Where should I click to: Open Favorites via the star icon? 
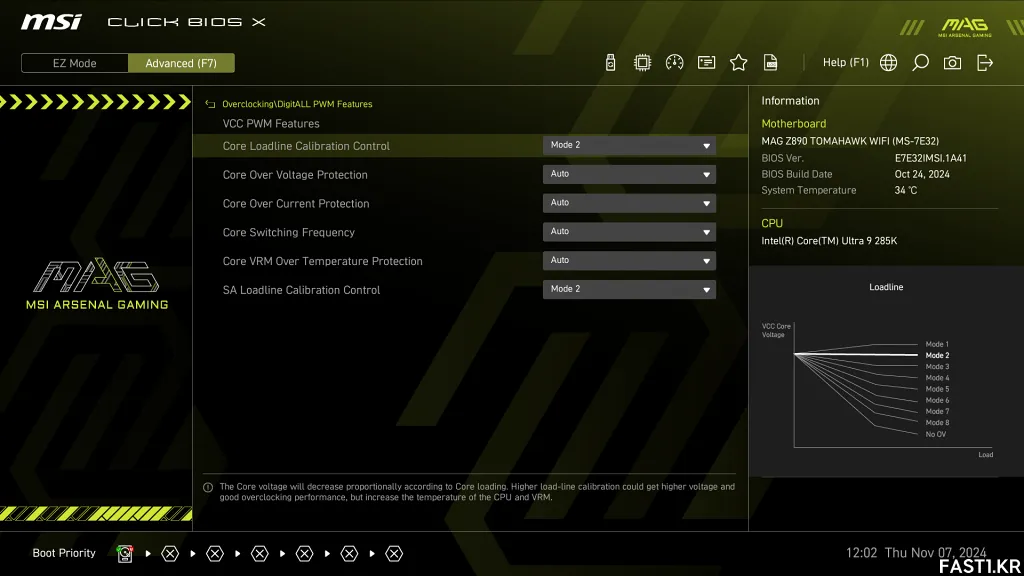pyautogui.click(x=738, y=63)
